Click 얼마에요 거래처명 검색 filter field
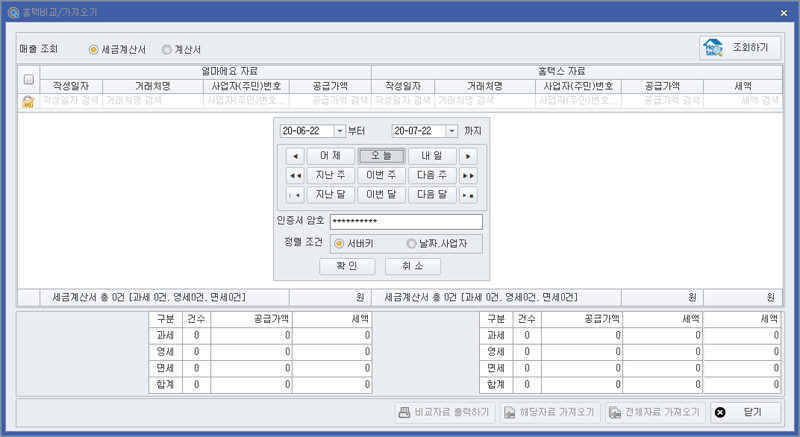Viewport: 800px width, 437px height. (x=153, y=100)
